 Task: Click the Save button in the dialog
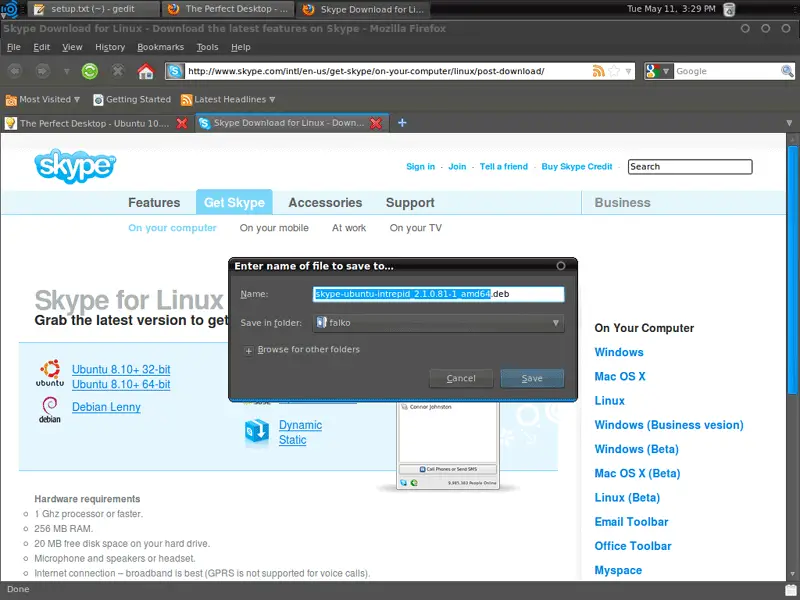click(532, 378)
